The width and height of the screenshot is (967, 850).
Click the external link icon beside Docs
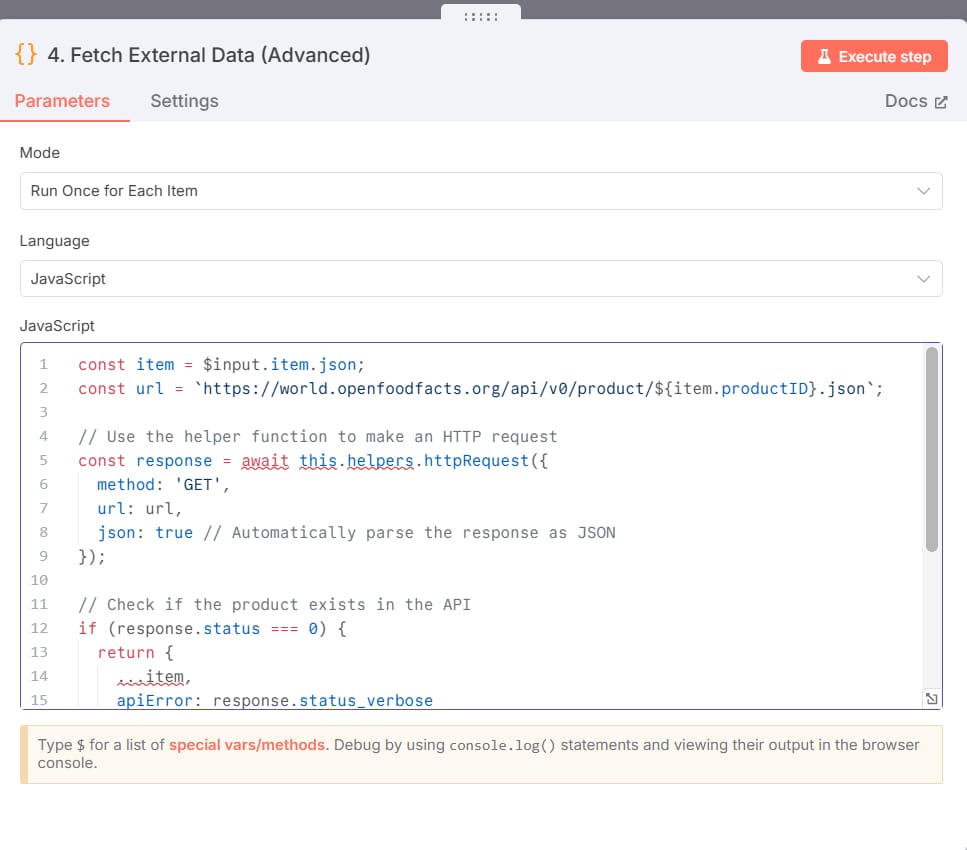[x=940, y=102]
